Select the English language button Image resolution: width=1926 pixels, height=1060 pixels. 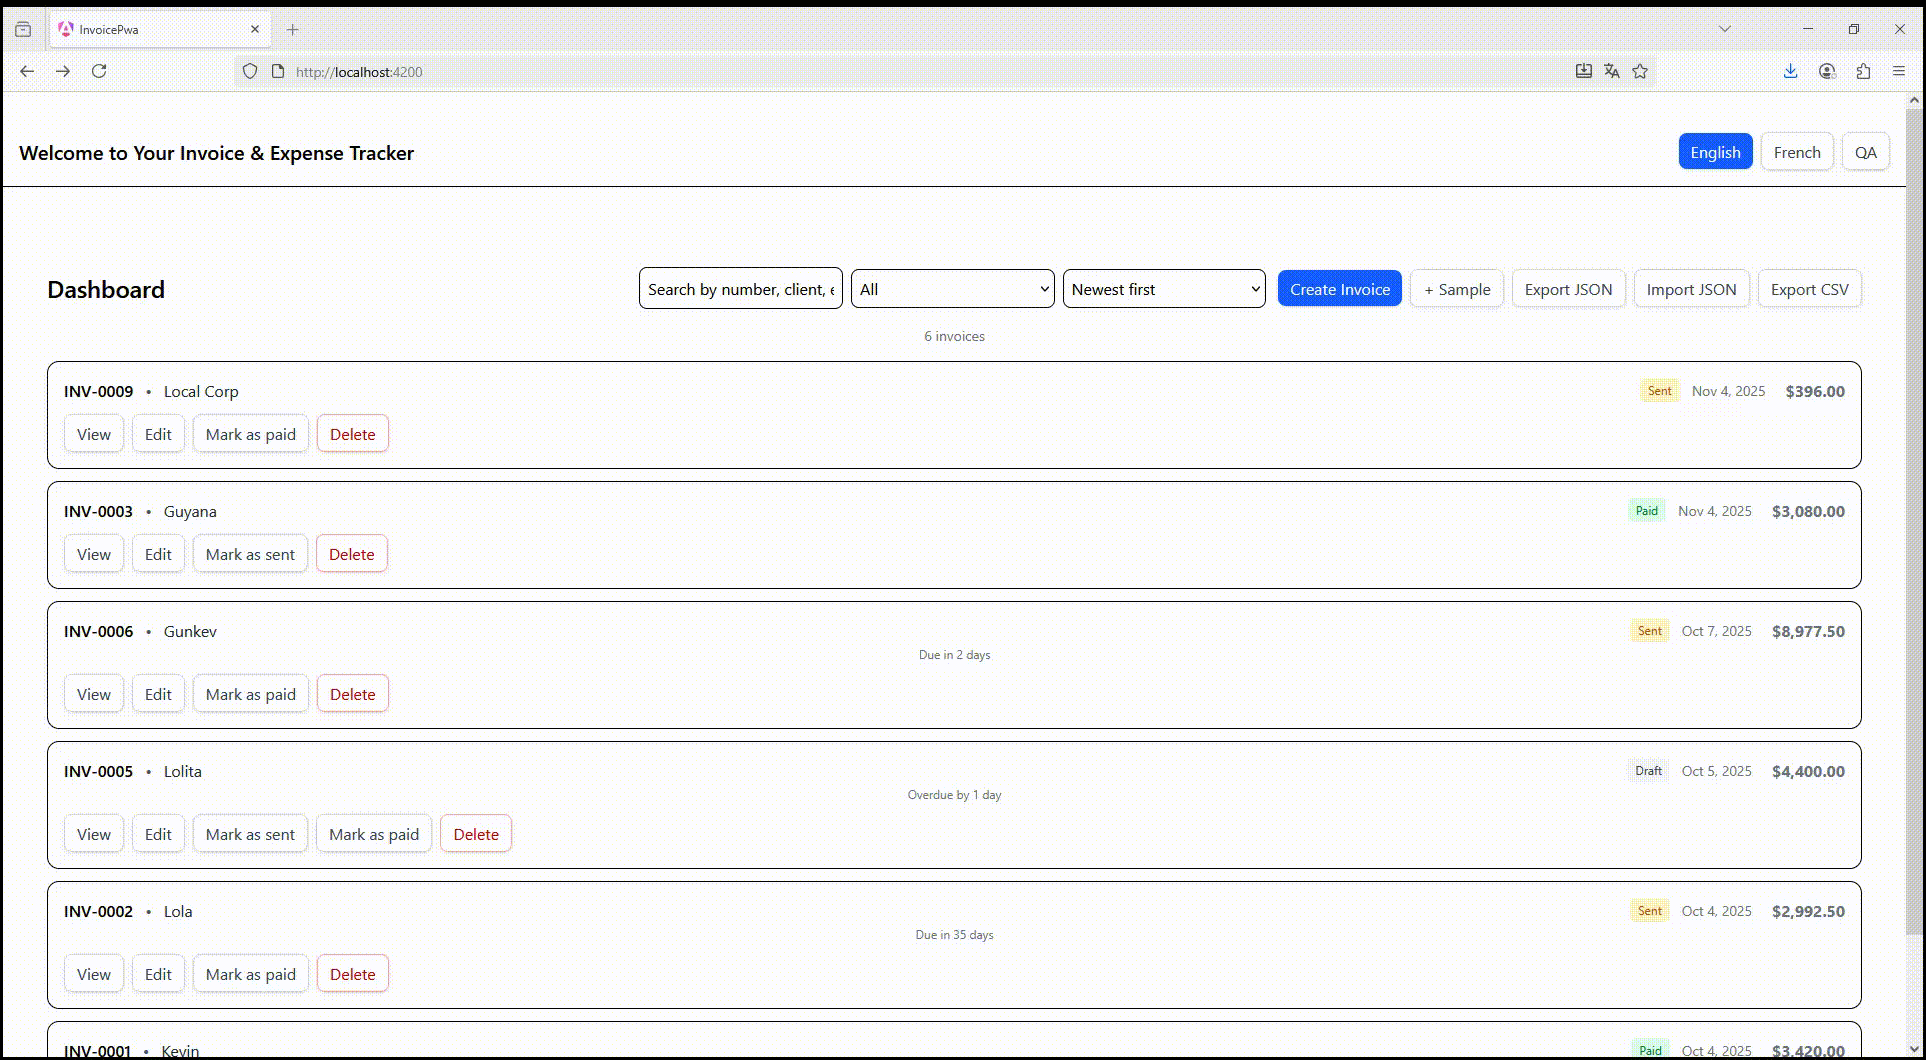point(1715,152)
